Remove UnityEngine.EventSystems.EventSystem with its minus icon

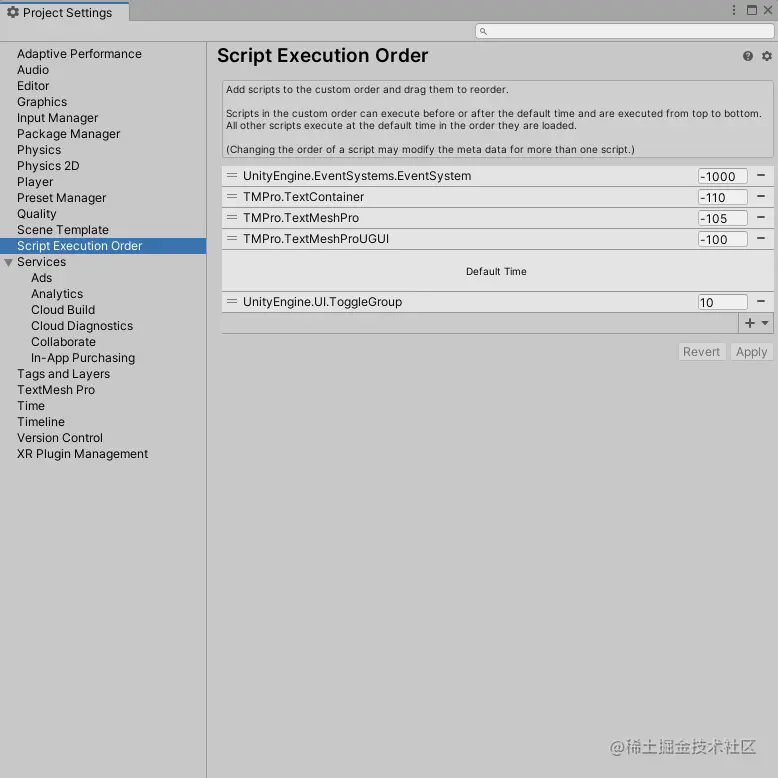761,175
